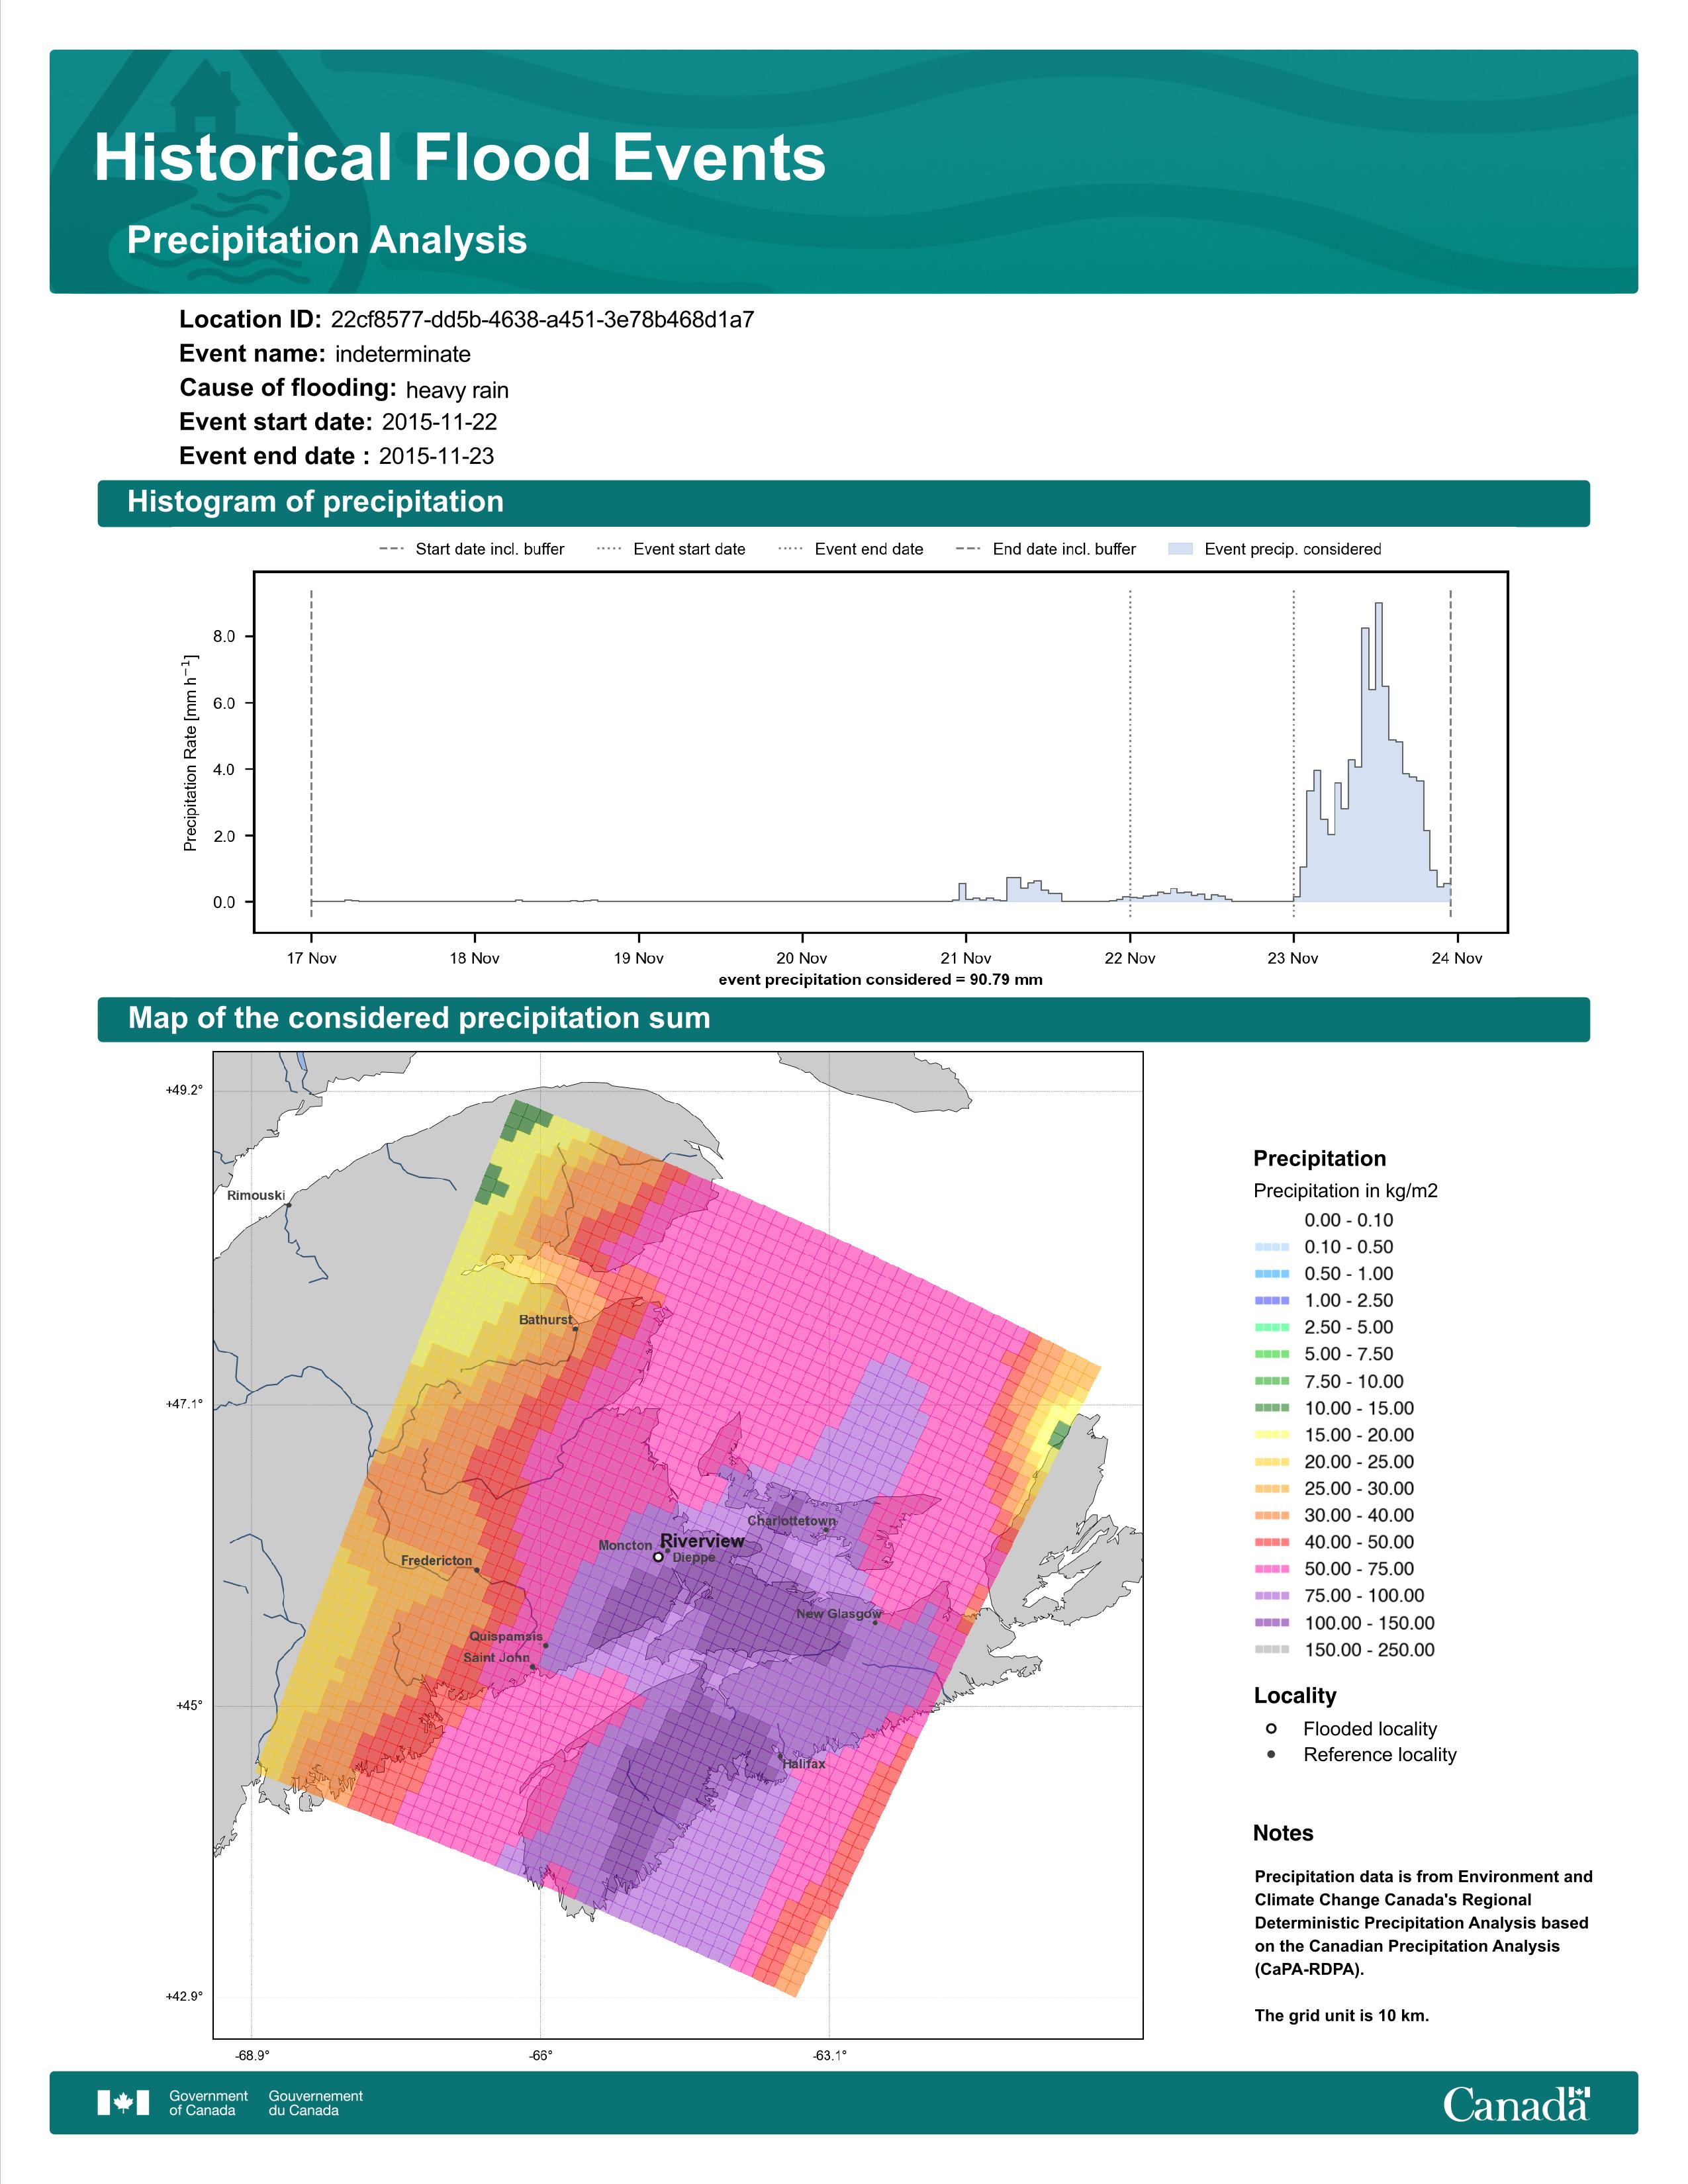Click the Moncton label on the map
This screenshot has width=1688, height=2184.
[625, 1545]
